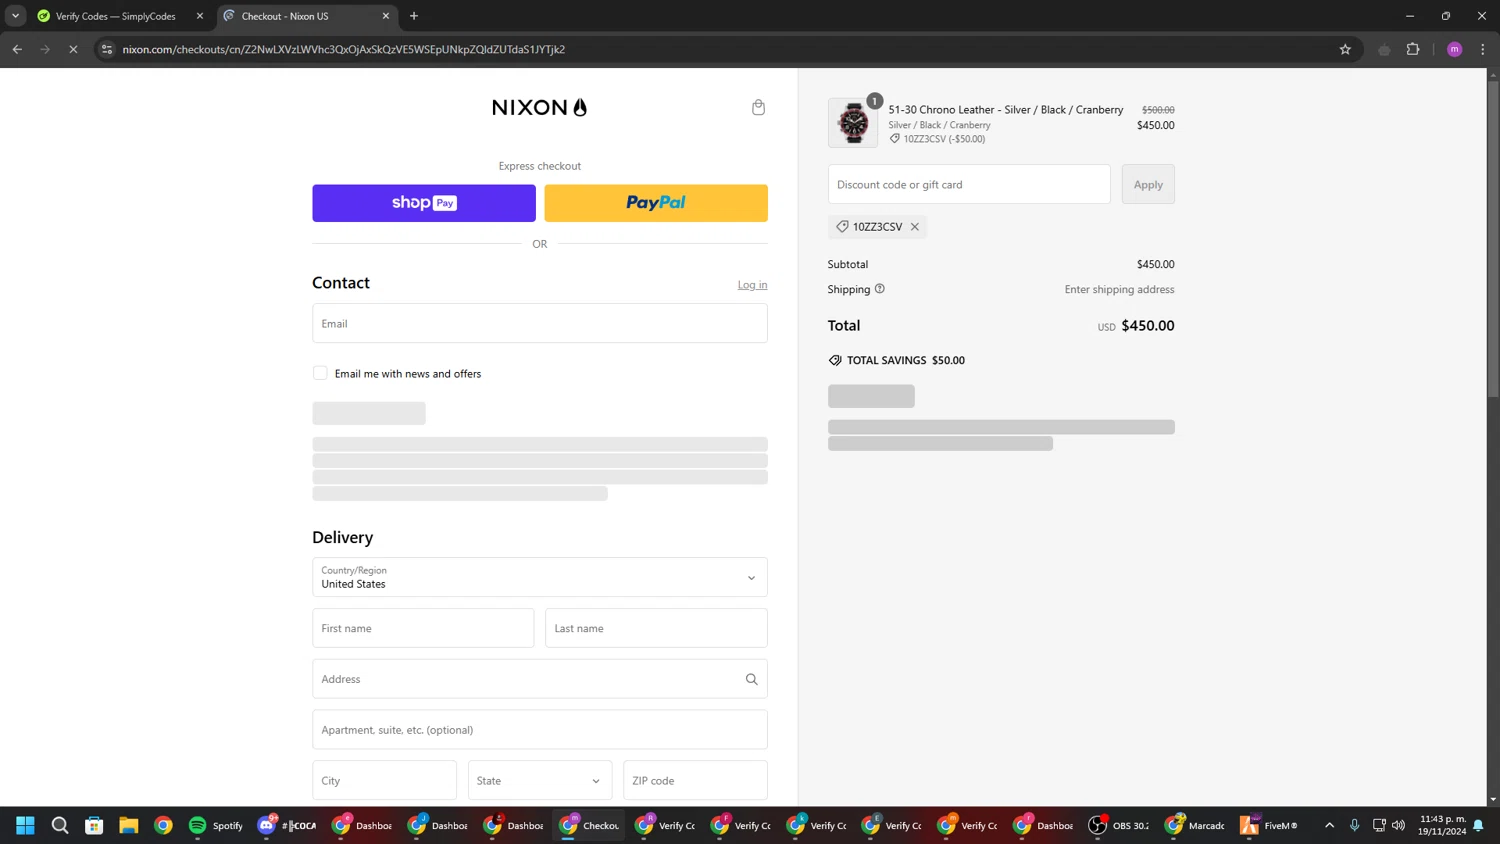Expand the Country/Region dropdown
The height and width of the screenshot is (844, 1500).
click(540, 577)
